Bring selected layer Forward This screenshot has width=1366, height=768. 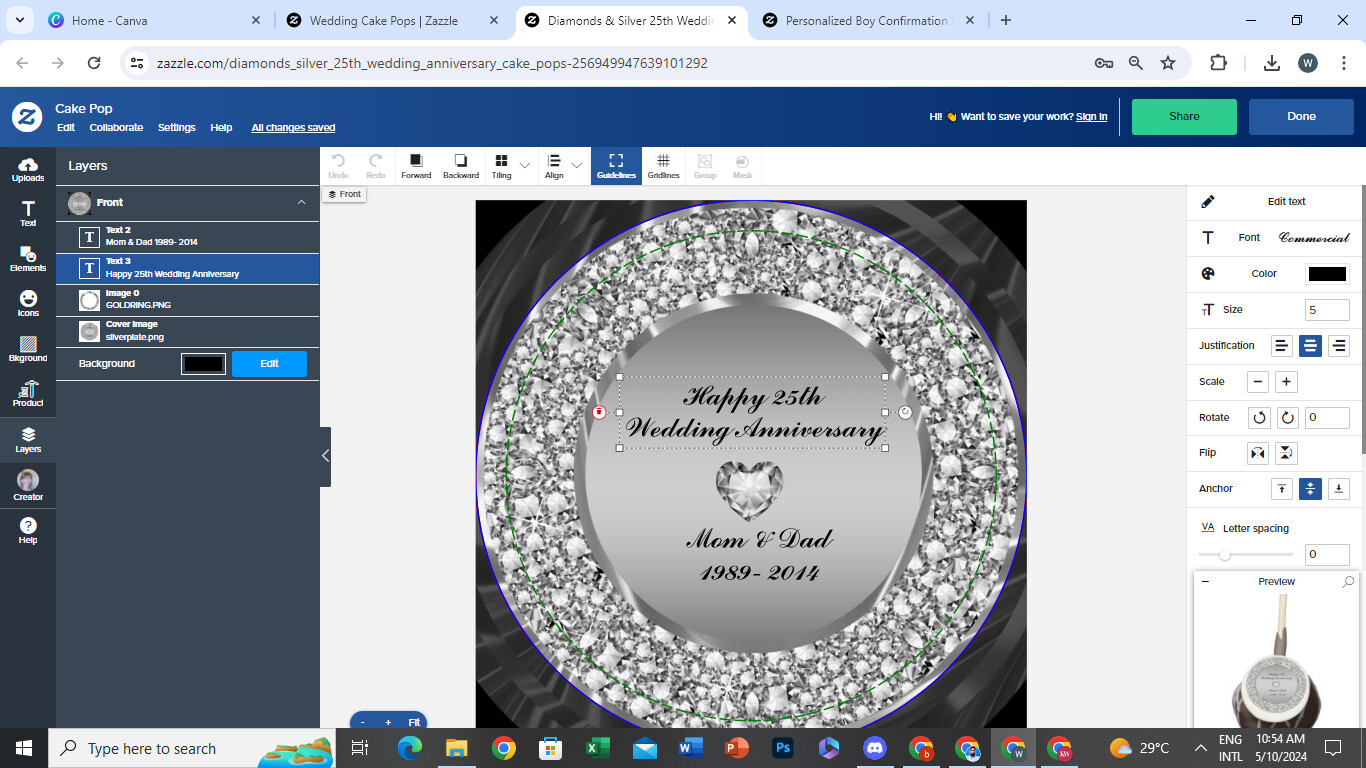point(416,166)
